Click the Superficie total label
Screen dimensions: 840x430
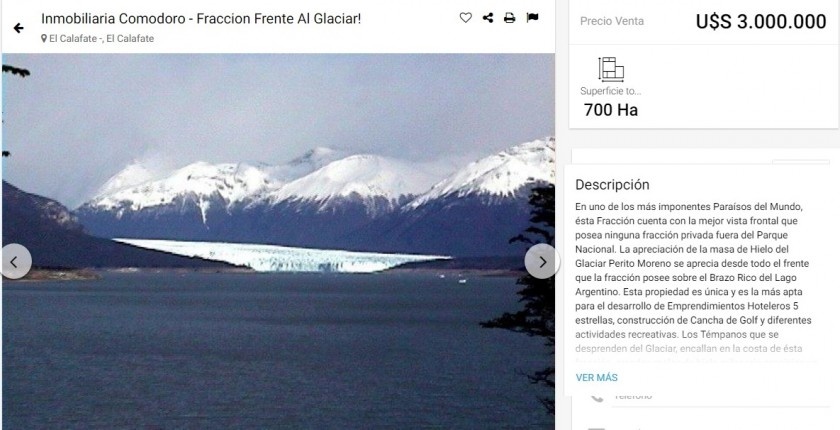point(610,92)
